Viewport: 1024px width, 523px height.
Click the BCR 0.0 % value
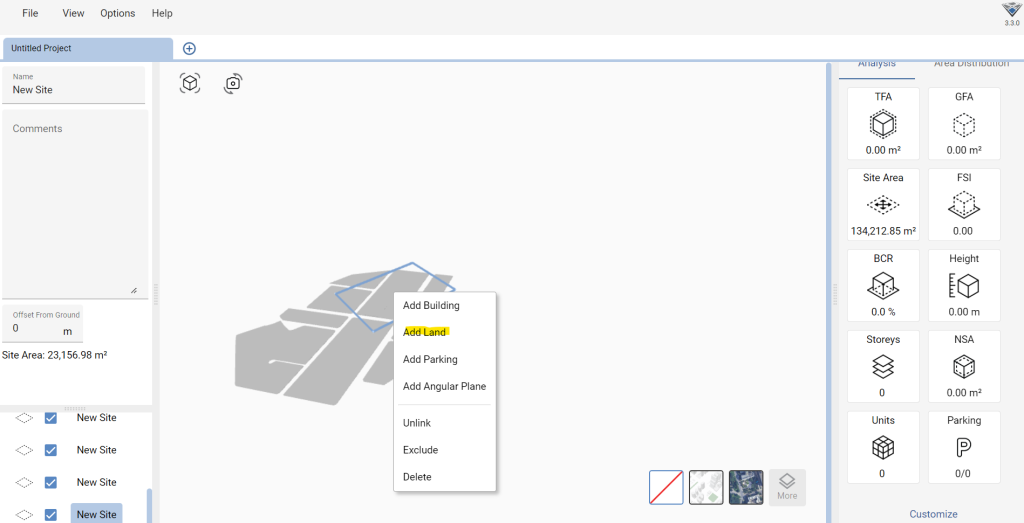pos(883,312)
